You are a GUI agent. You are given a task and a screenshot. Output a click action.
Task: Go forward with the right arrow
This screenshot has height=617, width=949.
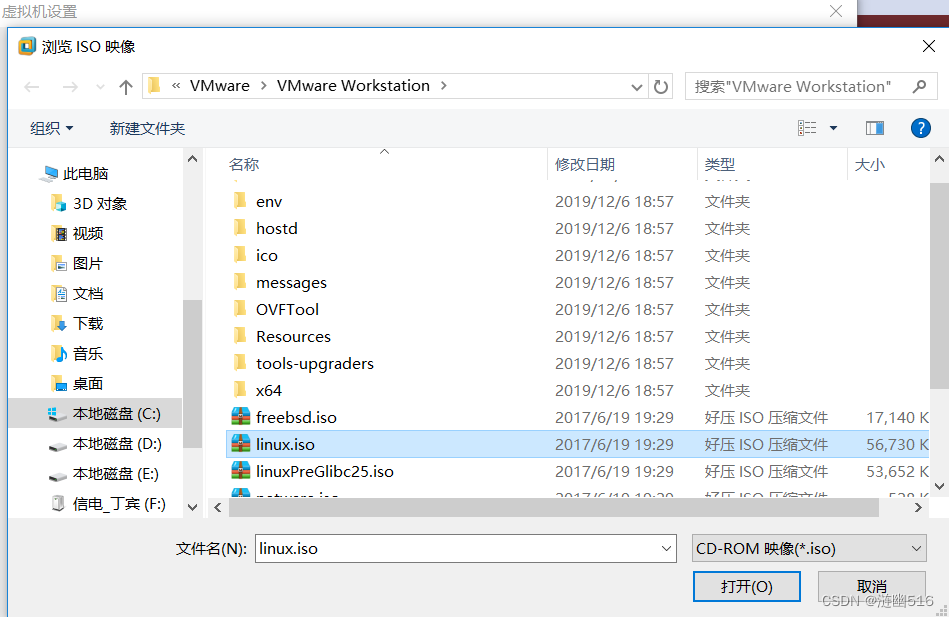(70, 87)
